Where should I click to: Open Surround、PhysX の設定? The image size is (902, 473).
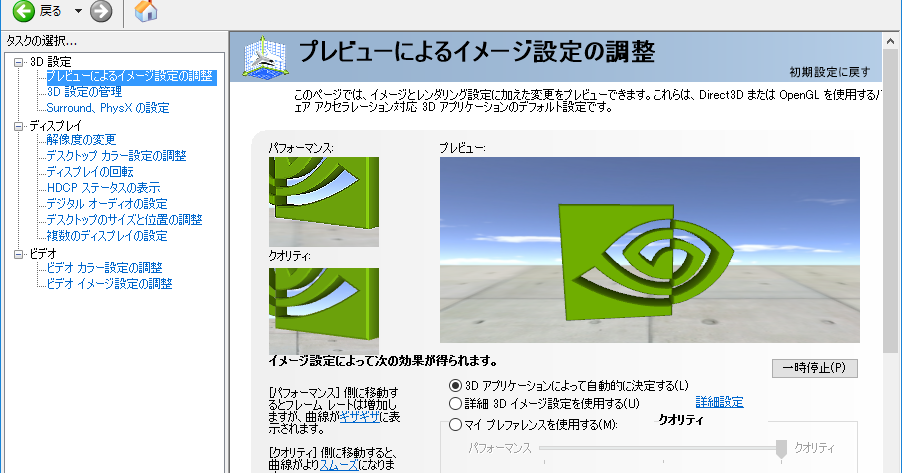[108, 108]
